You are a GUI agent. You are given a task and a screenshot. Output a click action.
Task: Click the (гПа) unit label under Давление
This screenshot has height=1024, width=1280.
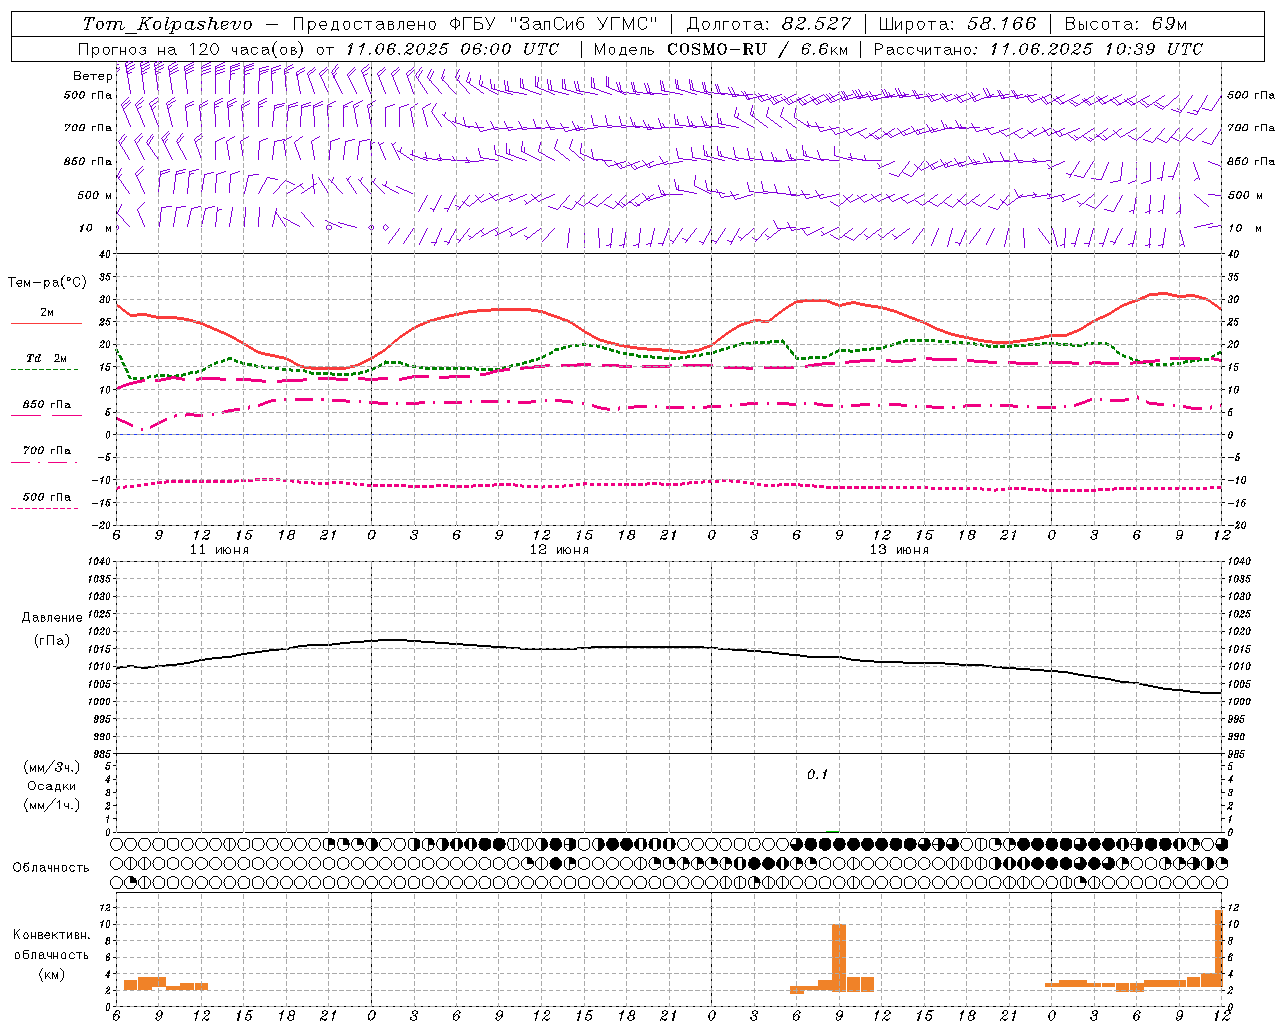pyautogui.click(x=51, y=640)
